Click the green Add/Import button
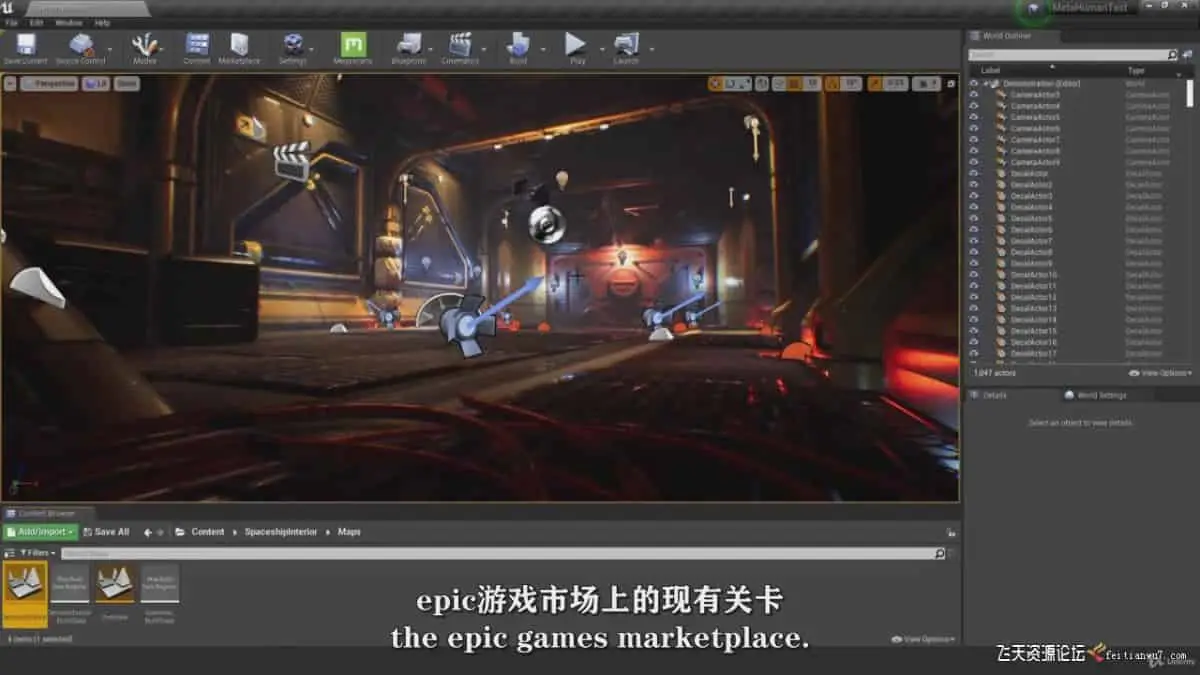This screenshot has height=675, width=1200. tap(40, 532)
